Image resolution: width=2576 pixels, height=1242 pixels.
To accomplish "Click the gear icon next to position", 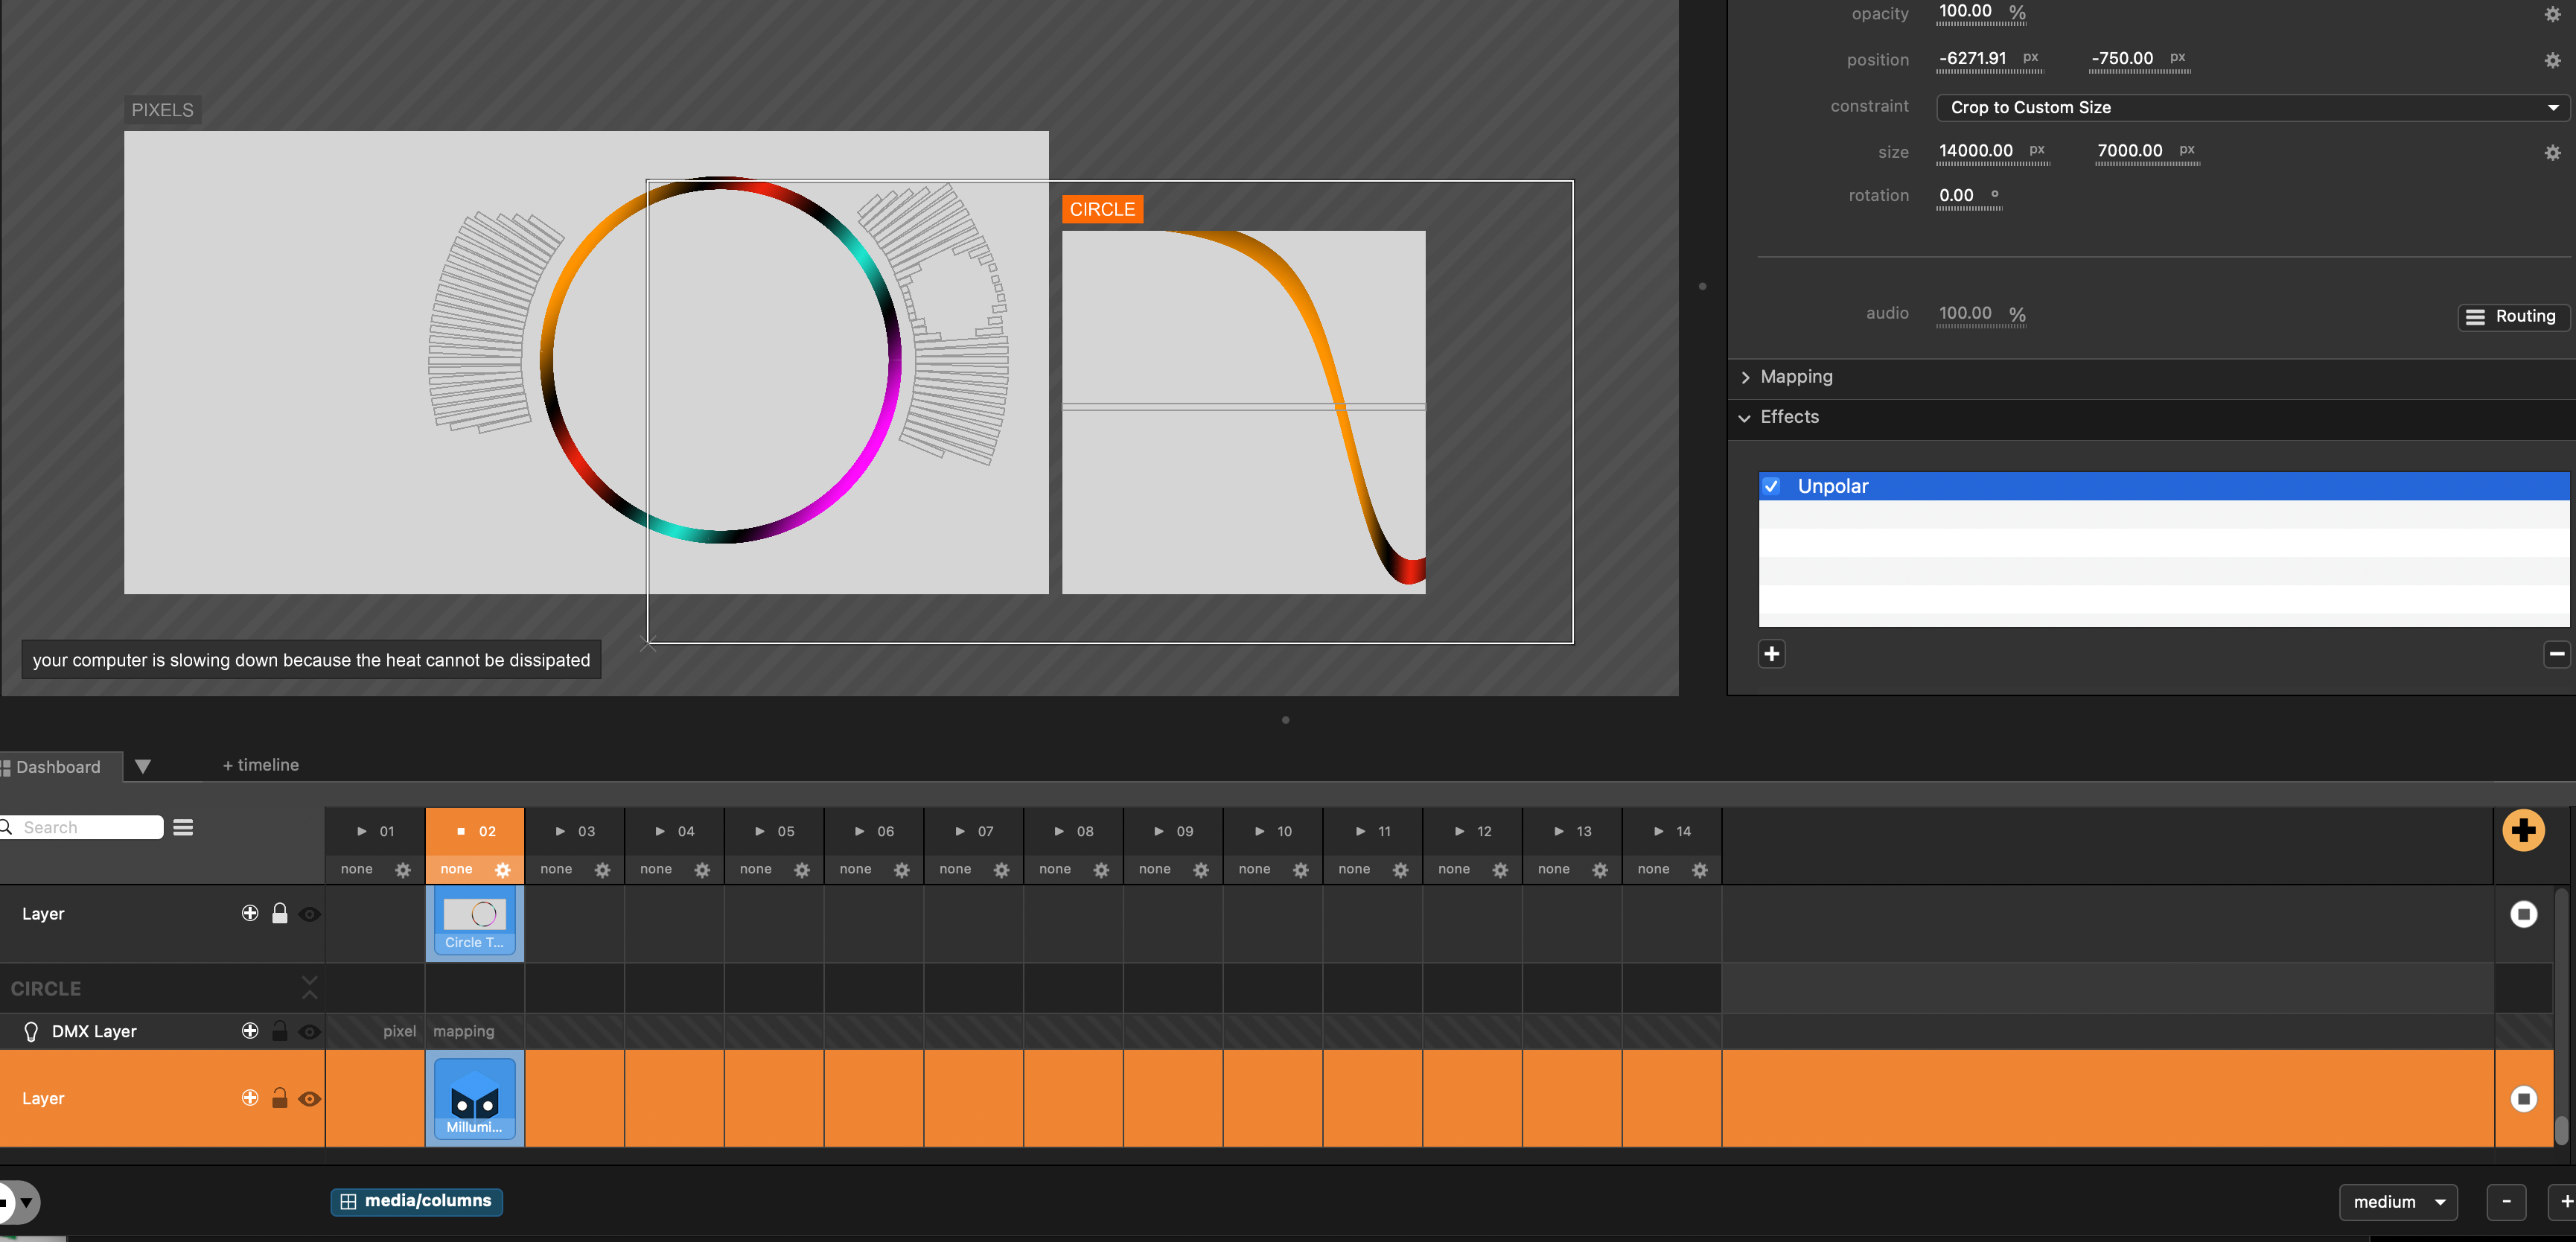I will click(x=2552, y=60).
